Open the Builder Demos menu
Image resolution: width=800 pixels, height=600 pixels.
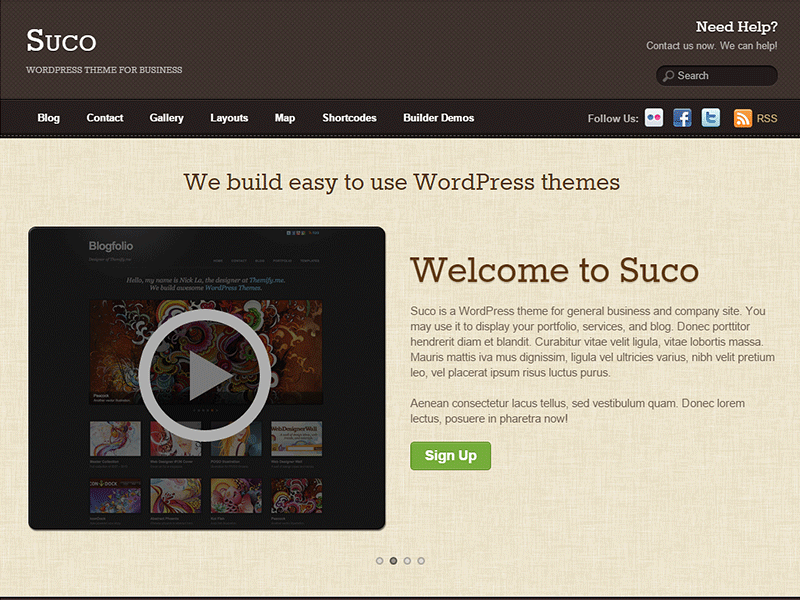coord(438,118)
